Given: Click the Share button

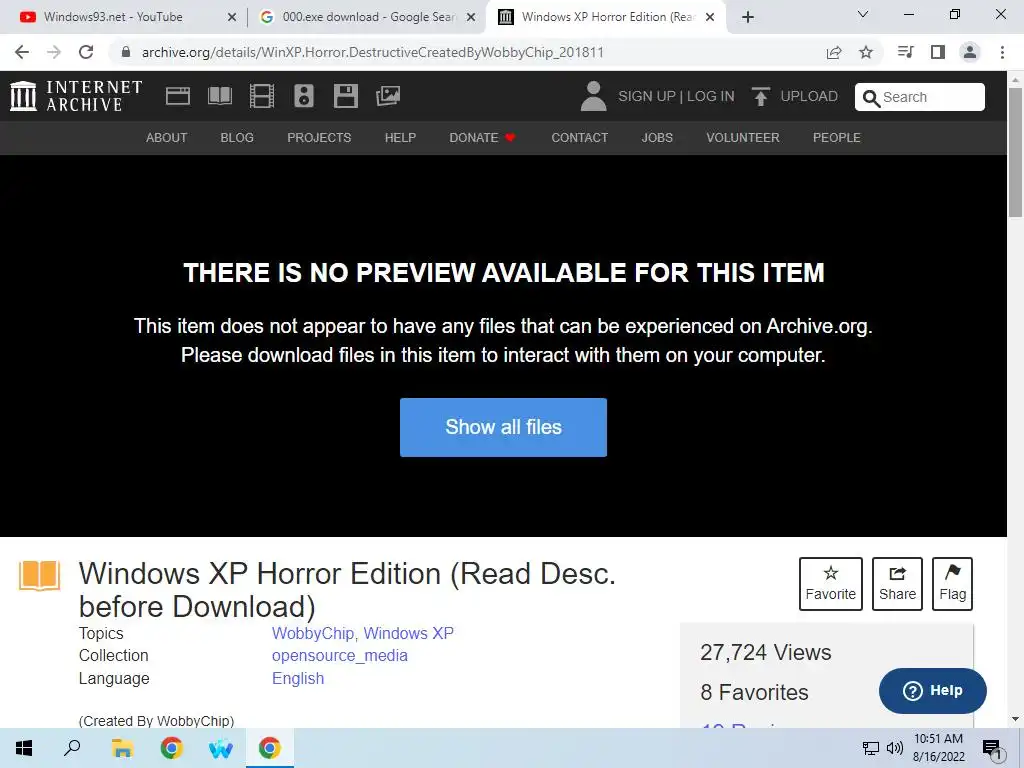Looking at the screenshot, I should coord(897,584).
